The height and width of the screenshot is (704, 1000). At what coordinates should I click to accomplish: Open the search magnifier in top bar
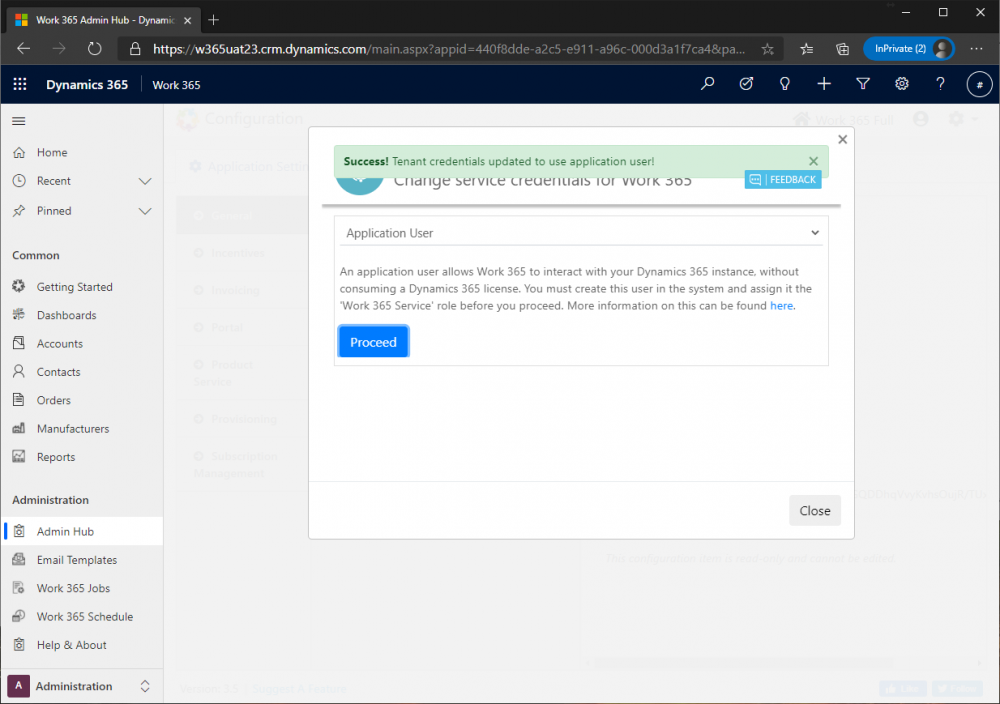(x=707, y=84)
